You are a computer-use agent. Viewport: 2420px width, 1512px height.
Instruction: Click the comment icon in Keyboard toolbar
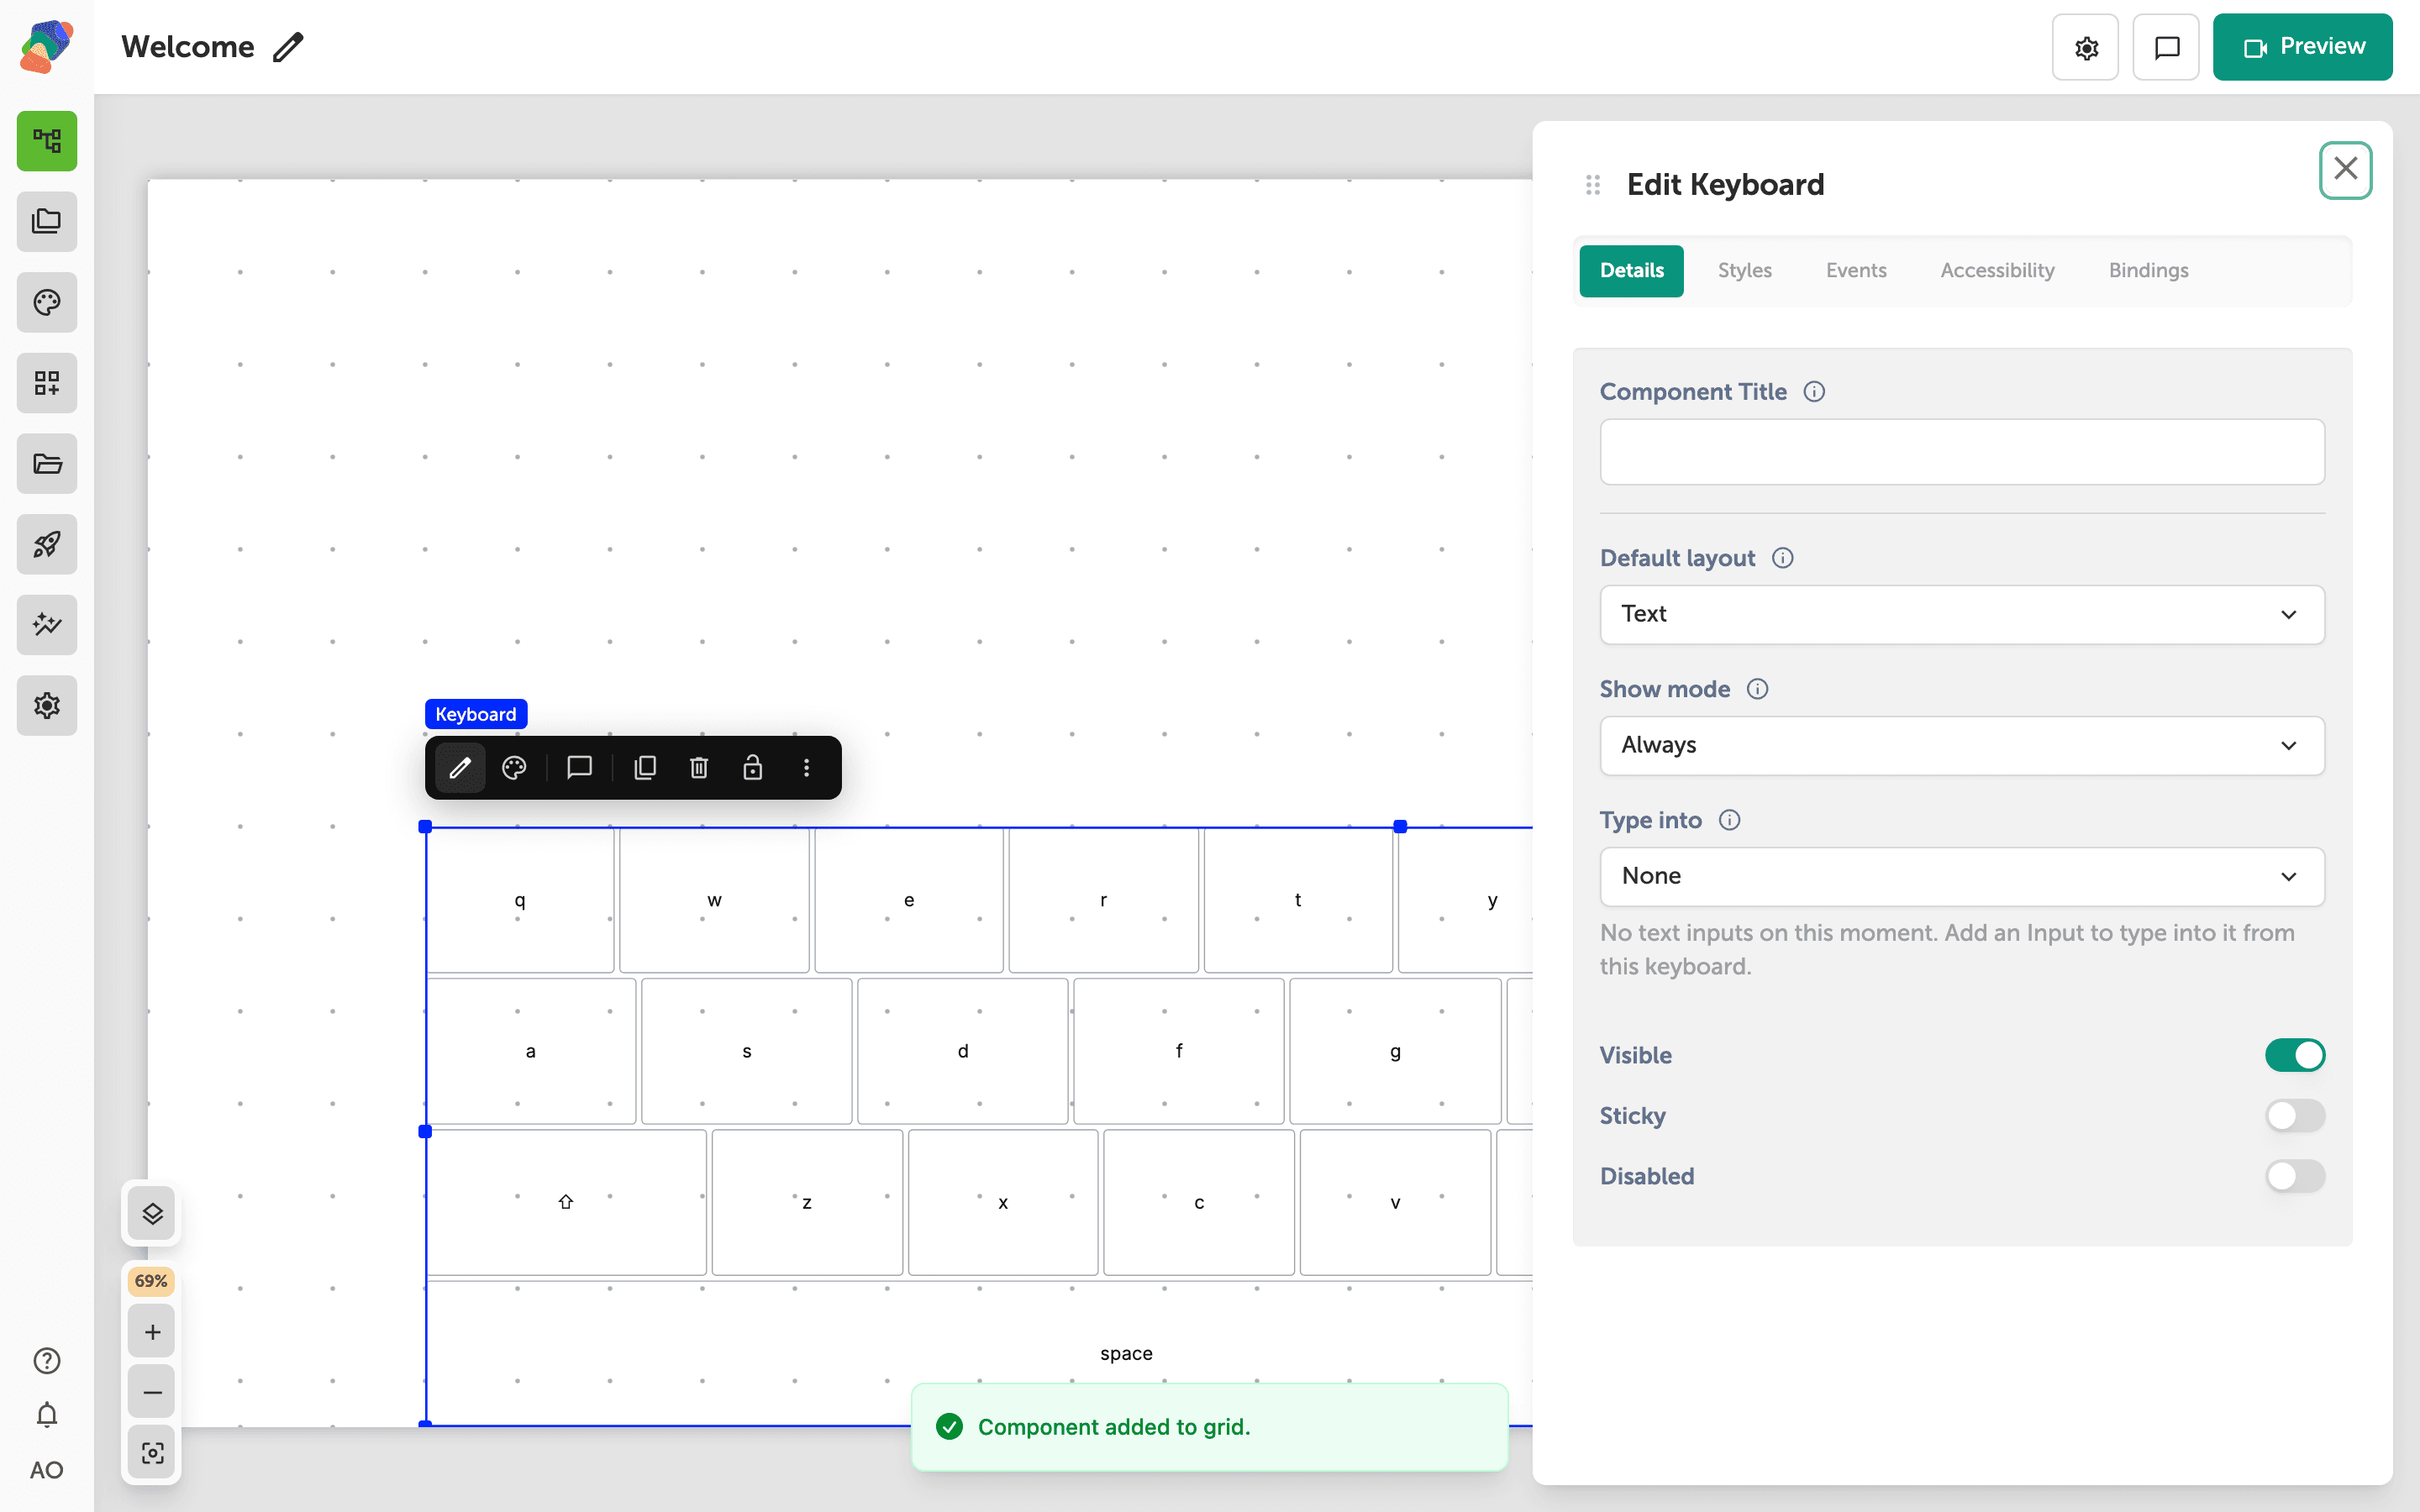(579, 767)
